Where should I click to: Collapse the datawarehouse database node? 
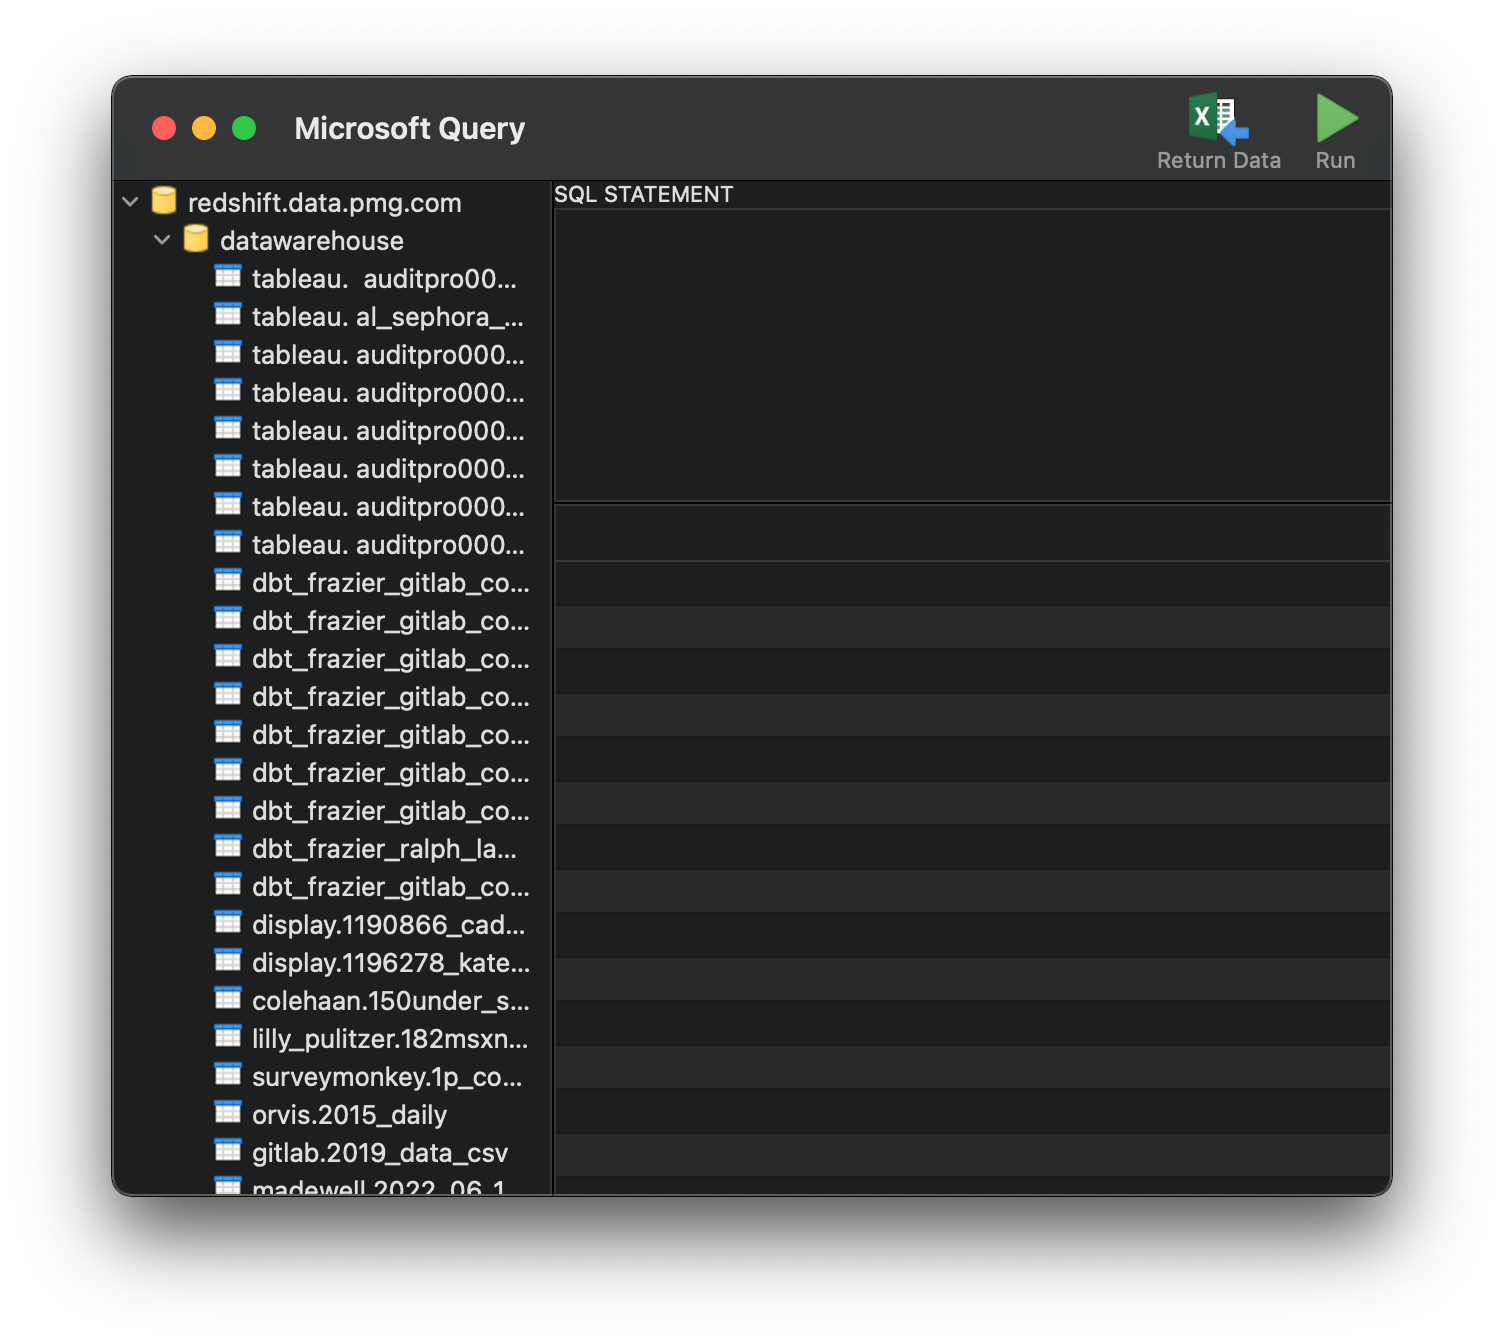(x=162, y=240)
